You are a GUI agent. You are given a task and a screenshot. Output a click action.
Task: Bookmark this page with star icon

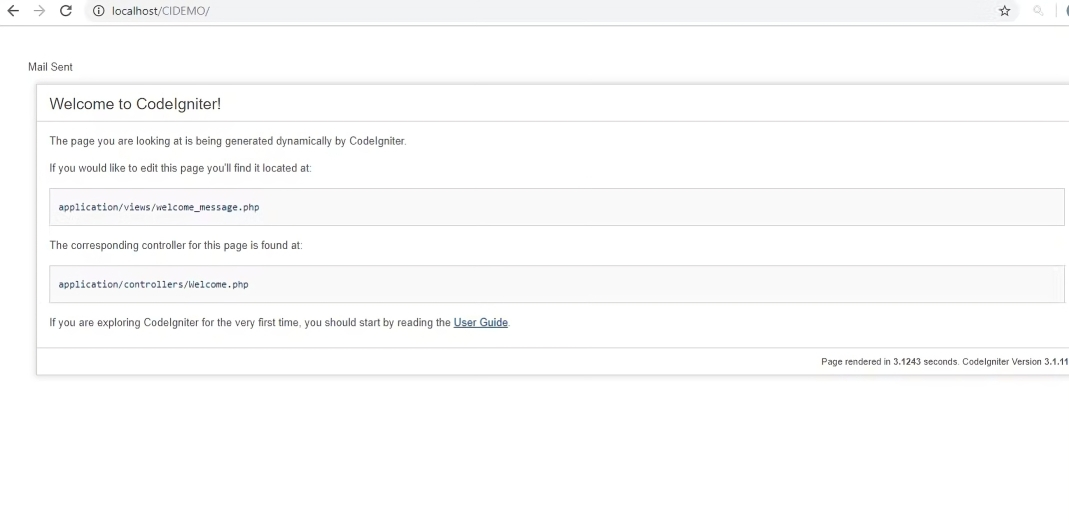(x=1004, y=11)
